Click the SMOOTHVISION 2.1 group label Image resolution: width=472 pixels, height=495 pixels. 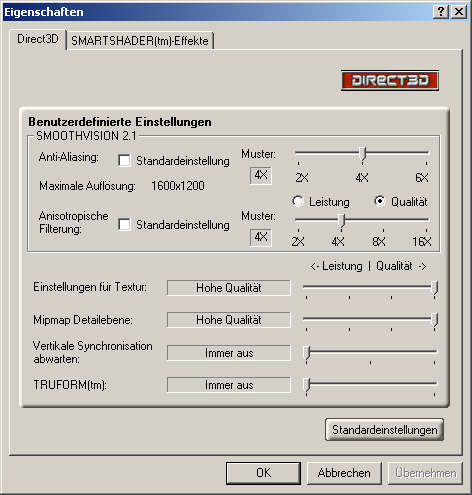pyautogui.click(x=86, y=136)
